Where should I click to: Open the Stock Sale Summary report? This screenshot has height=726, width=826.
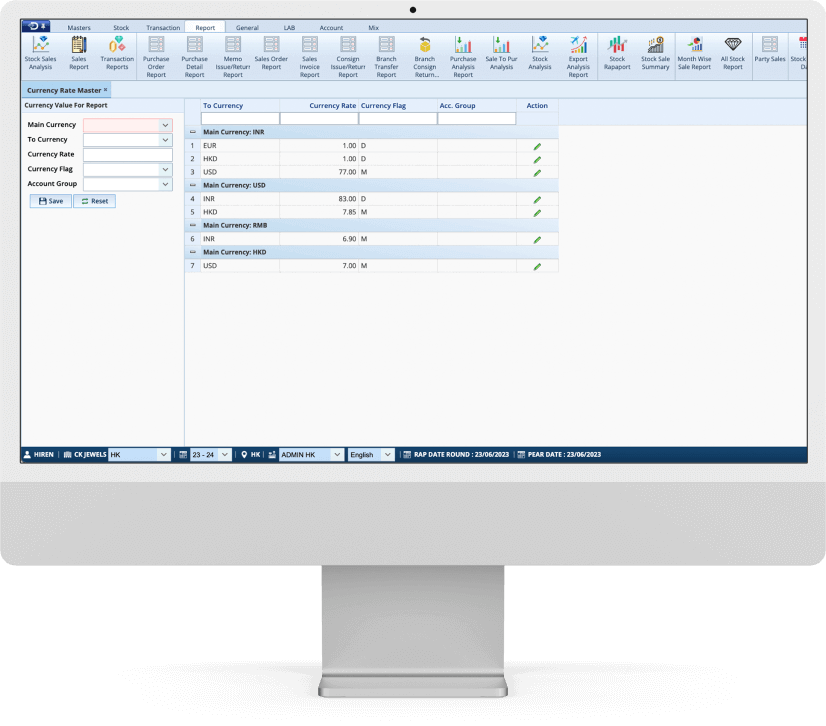coord(655,53)
